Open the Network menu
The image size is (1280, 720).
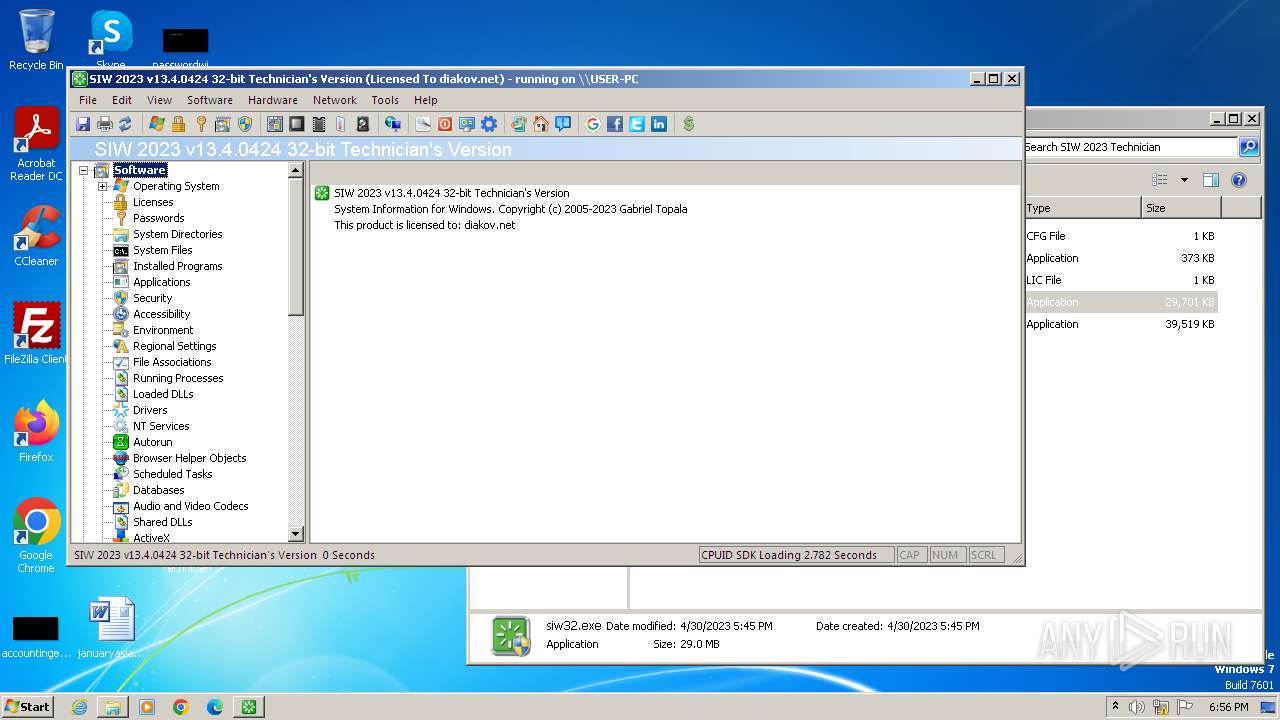[335, 100]
